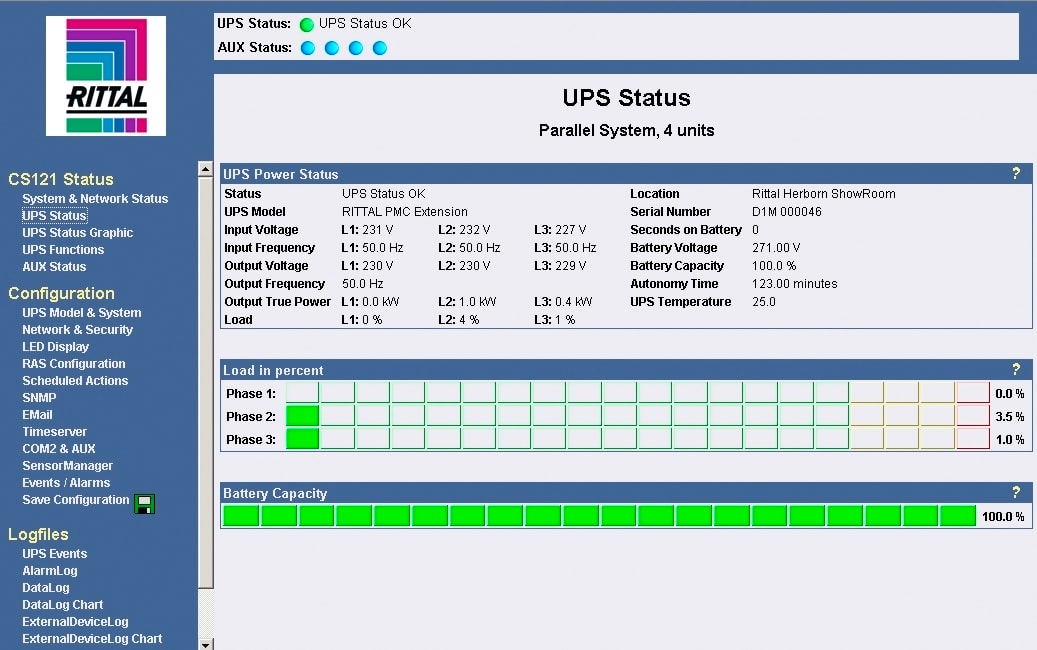Click the sidebar scroll up arrow
This screenshot has width=1037, height=650.
pyautogui.click(x=206, y=169)
